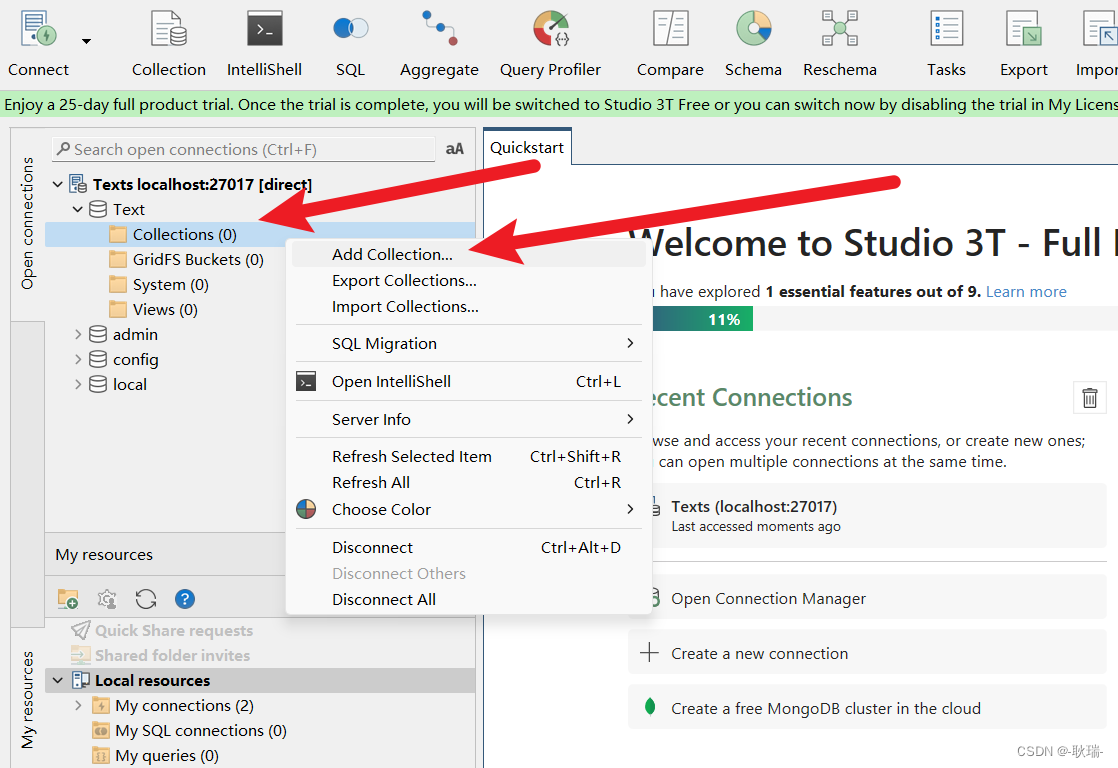Click the add folder icon in My resources

click(x=68, y=599)
